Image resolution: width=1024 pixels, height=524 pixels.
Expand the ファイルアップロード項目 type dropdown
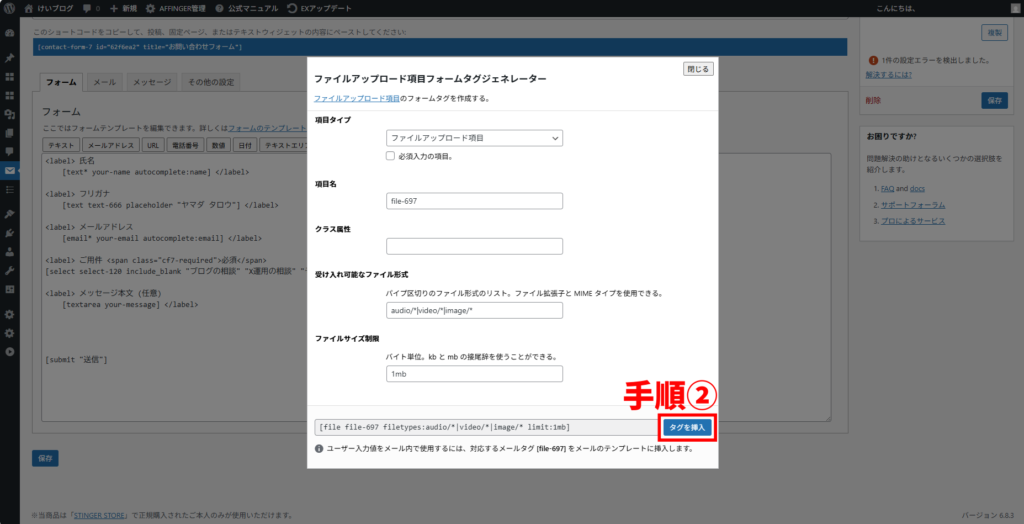coord(474,138)
